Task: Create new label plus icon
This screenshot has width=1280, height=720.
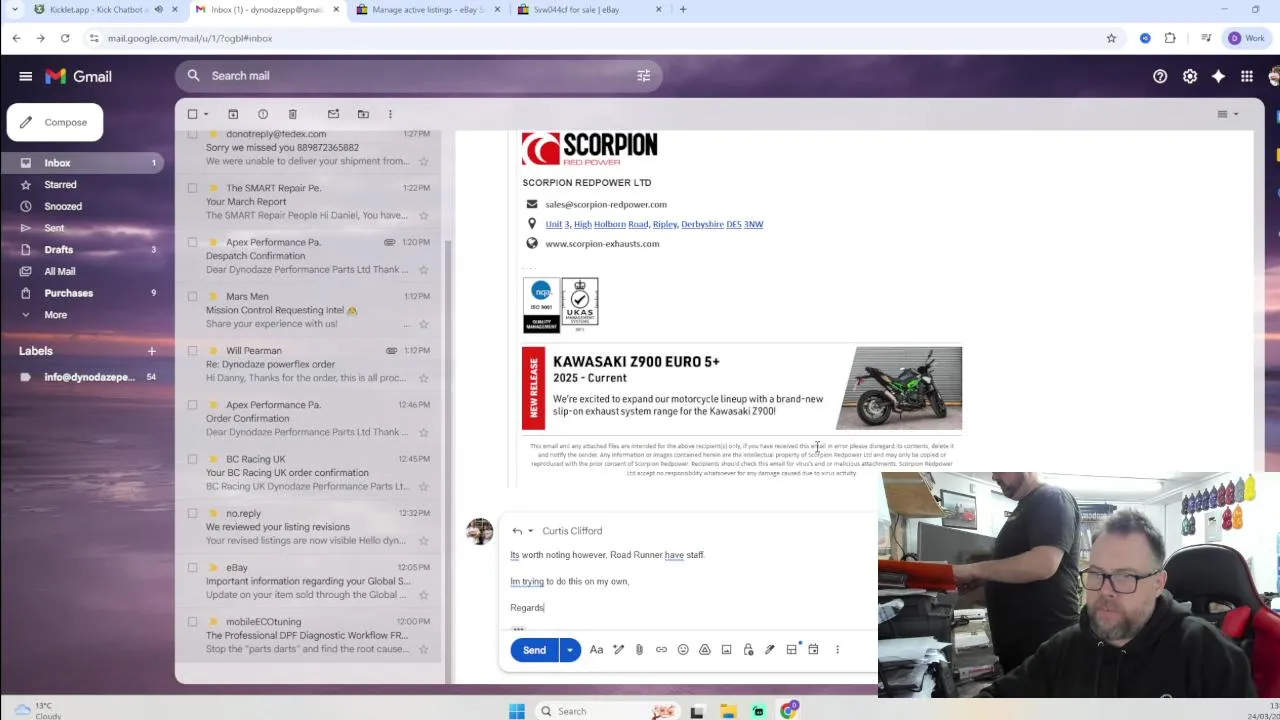Action: [x=152, y=351]
